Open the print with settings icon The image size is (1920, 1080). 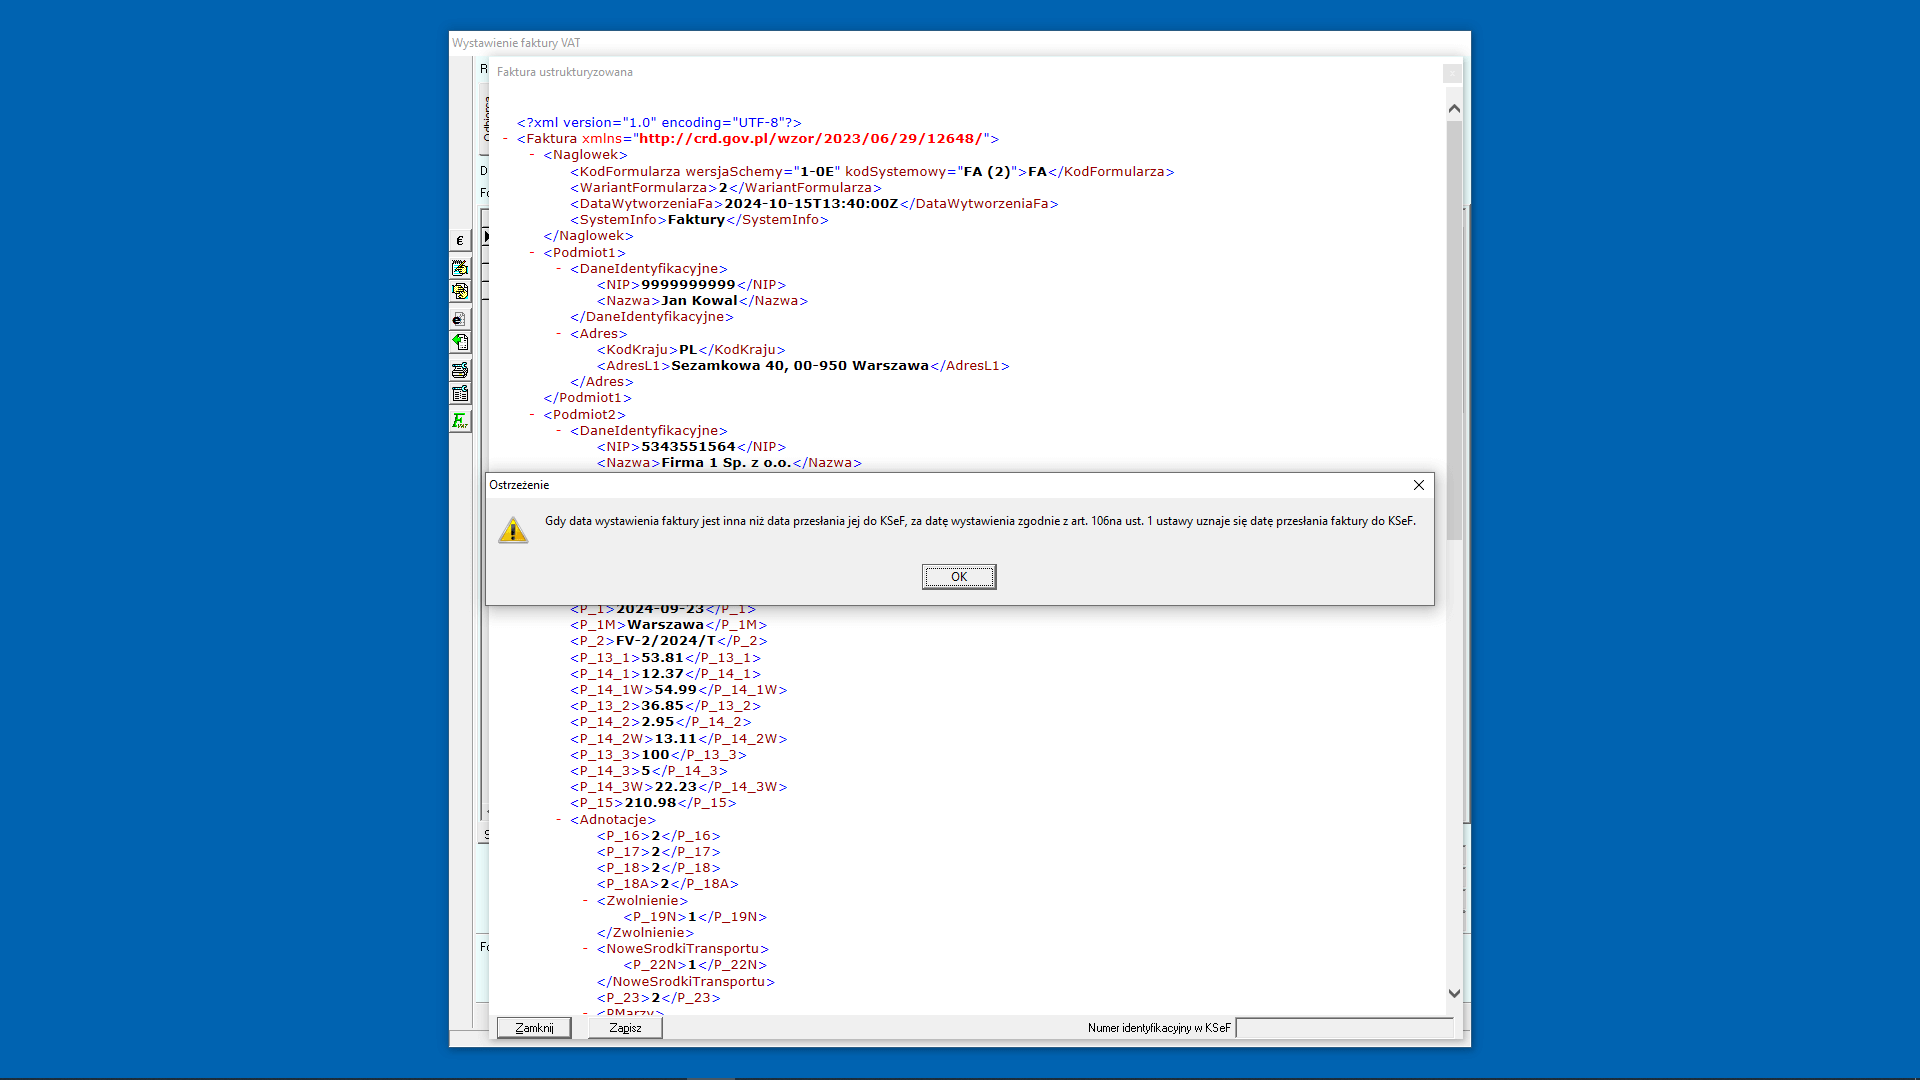tap(460, 369)
